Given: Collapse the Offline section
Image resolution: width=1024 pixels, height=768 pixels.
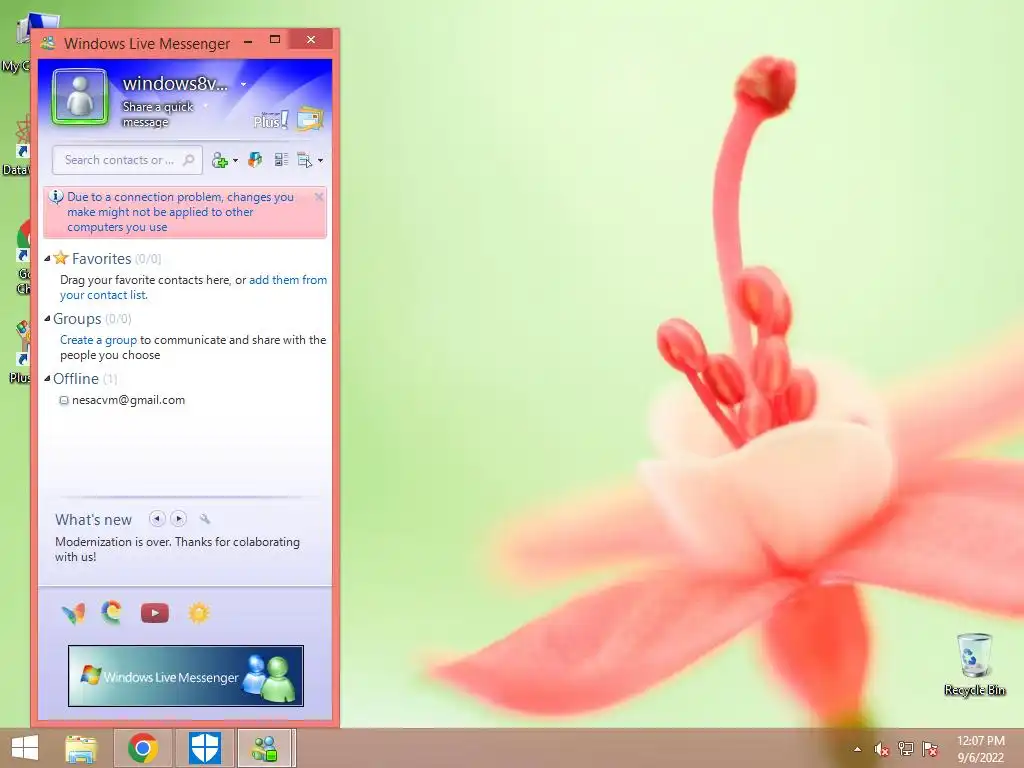Looking at the screenshot, I should (x=47, y=379).
